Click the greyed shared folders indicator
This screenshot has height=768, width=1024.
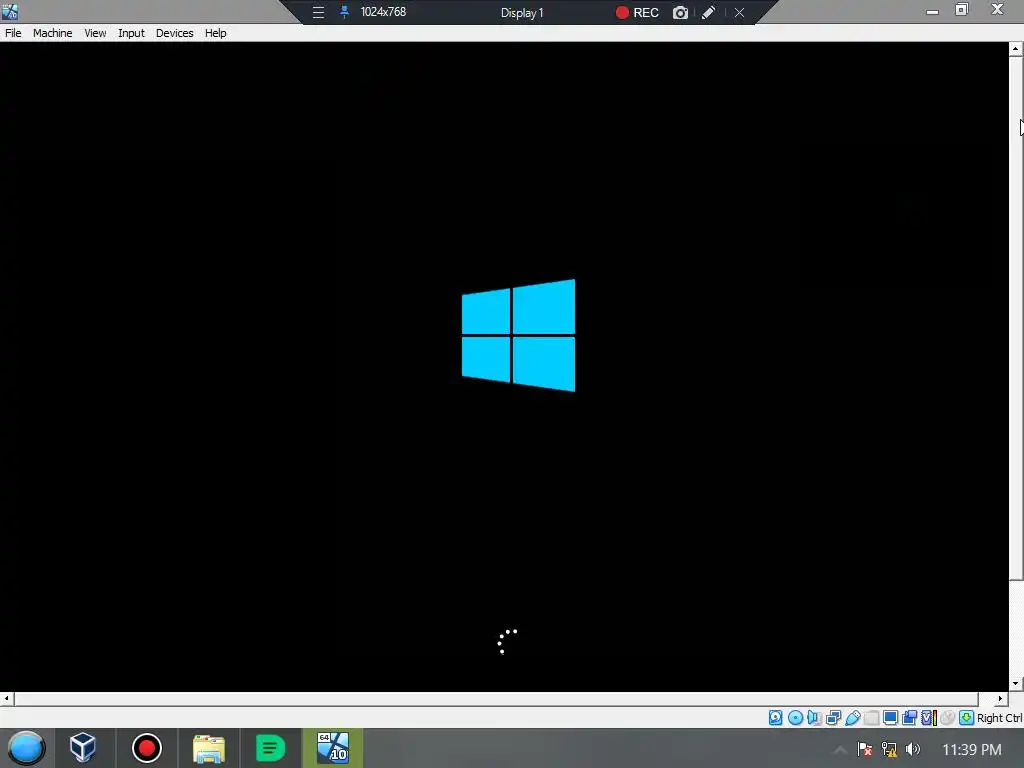(871, 718)
